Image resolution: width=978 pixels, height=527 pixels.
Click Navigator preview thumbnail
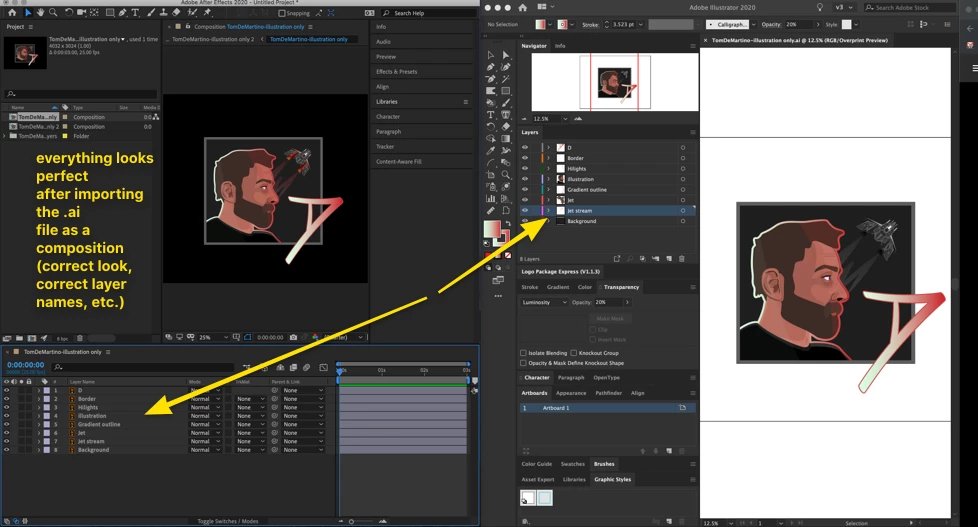[x=614, y=82]
